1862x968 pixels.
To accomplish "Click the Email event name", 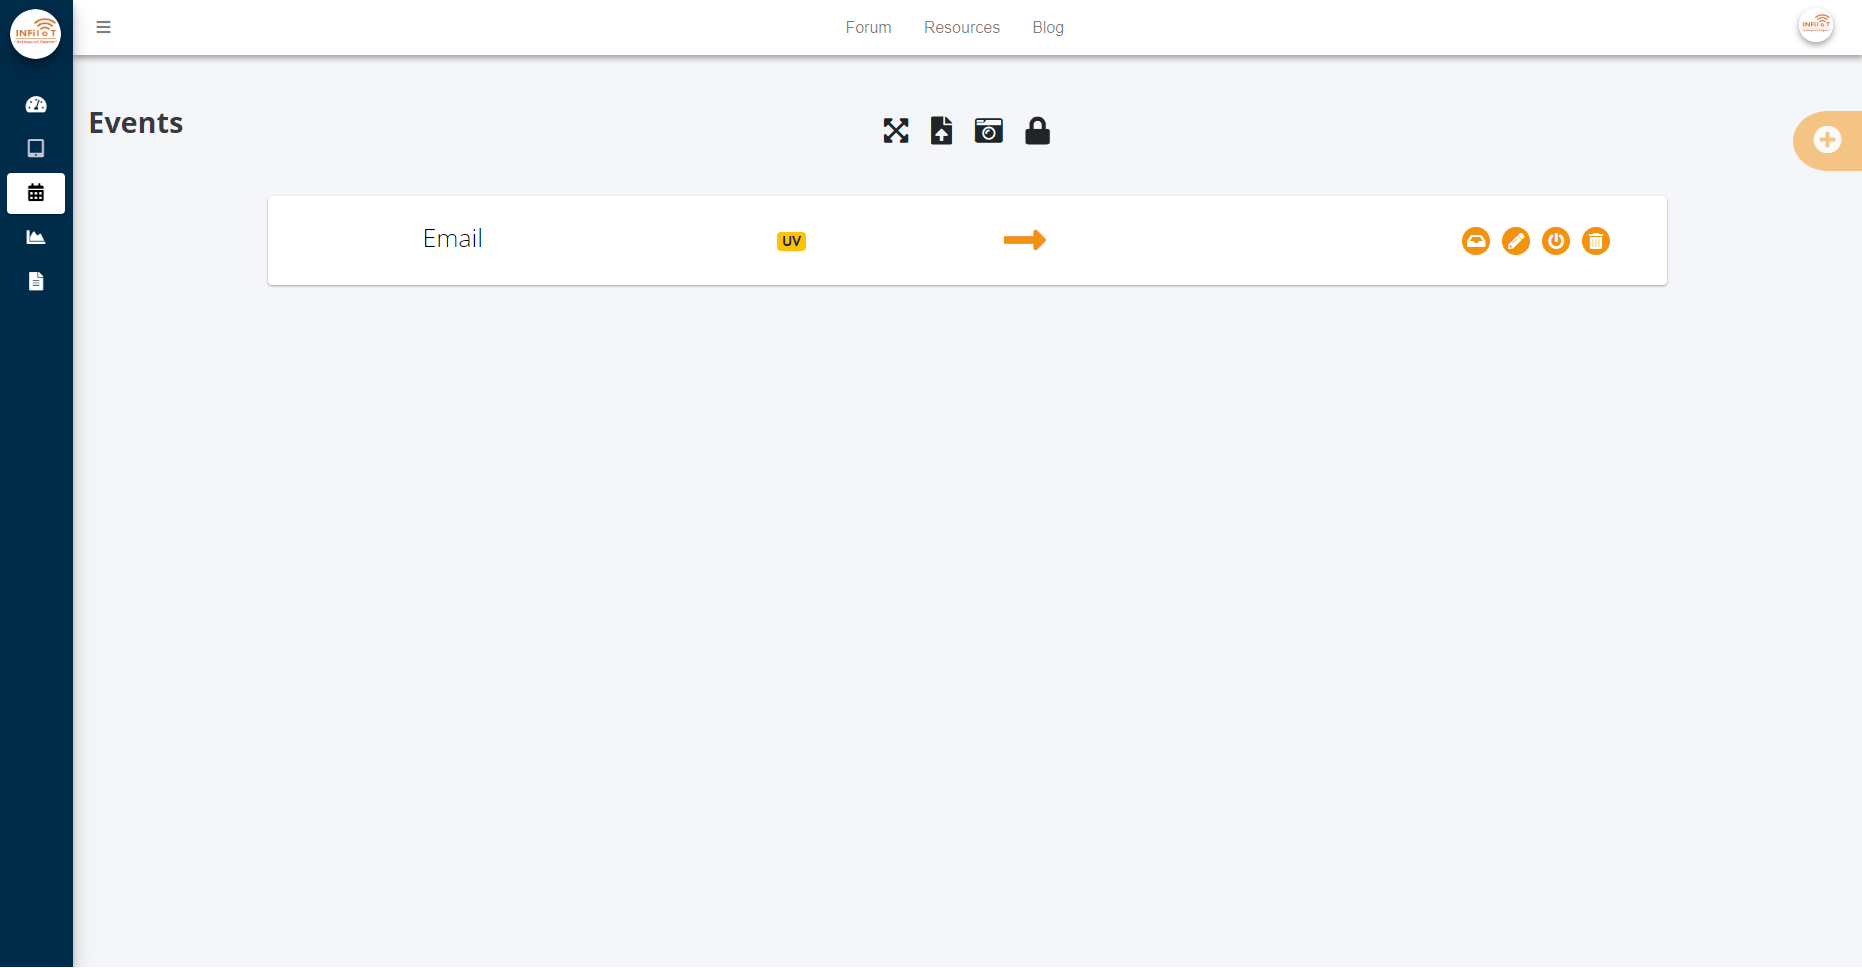I will (453, 239).
